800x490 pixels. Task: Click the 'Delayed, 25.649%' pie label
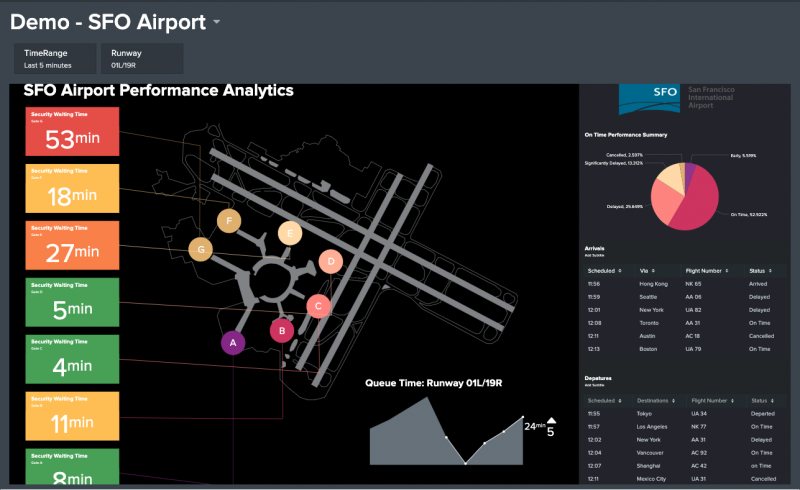(x=624, y=207)
